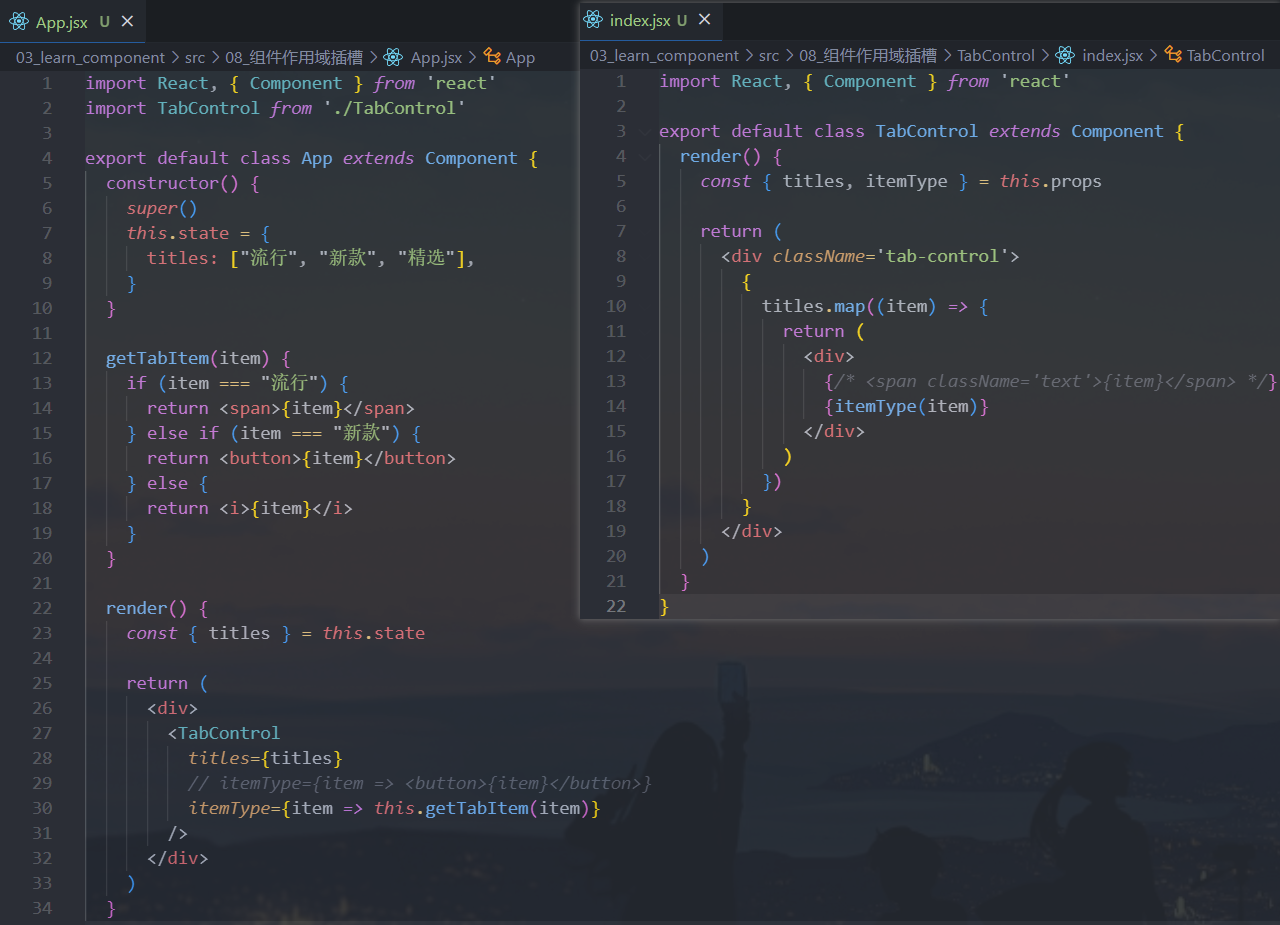This screenshot has height=925, width=1280.
Task: Click line number 12 in App.jsx gutter
Action: tap(42, 358)
